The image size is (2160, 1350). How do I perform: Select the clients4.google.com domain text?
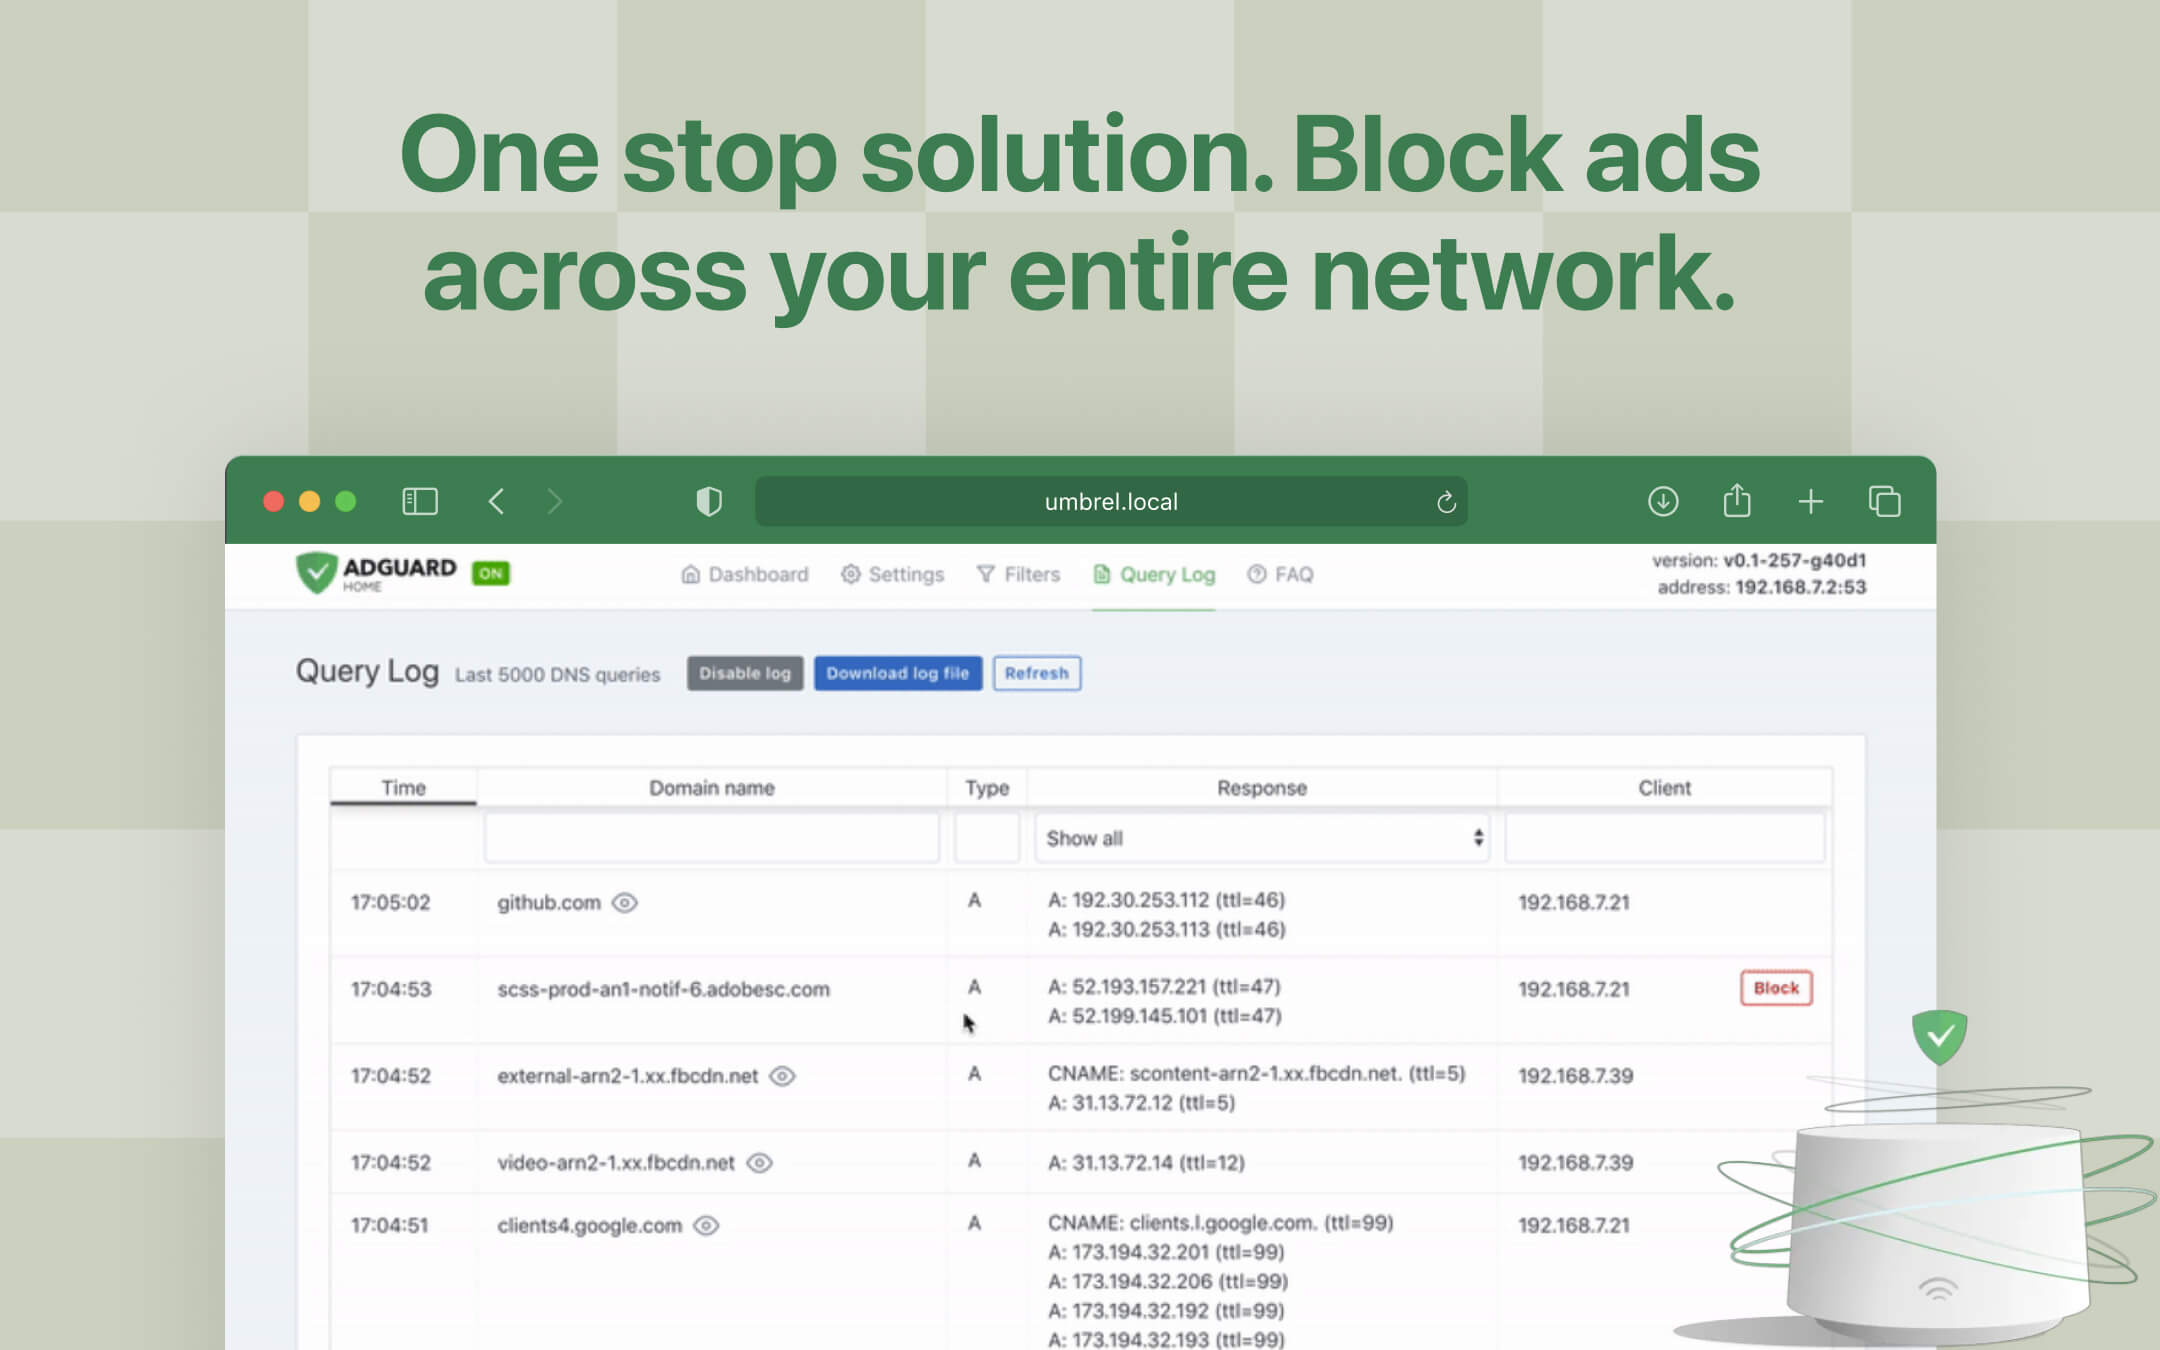click(589, 1226)
